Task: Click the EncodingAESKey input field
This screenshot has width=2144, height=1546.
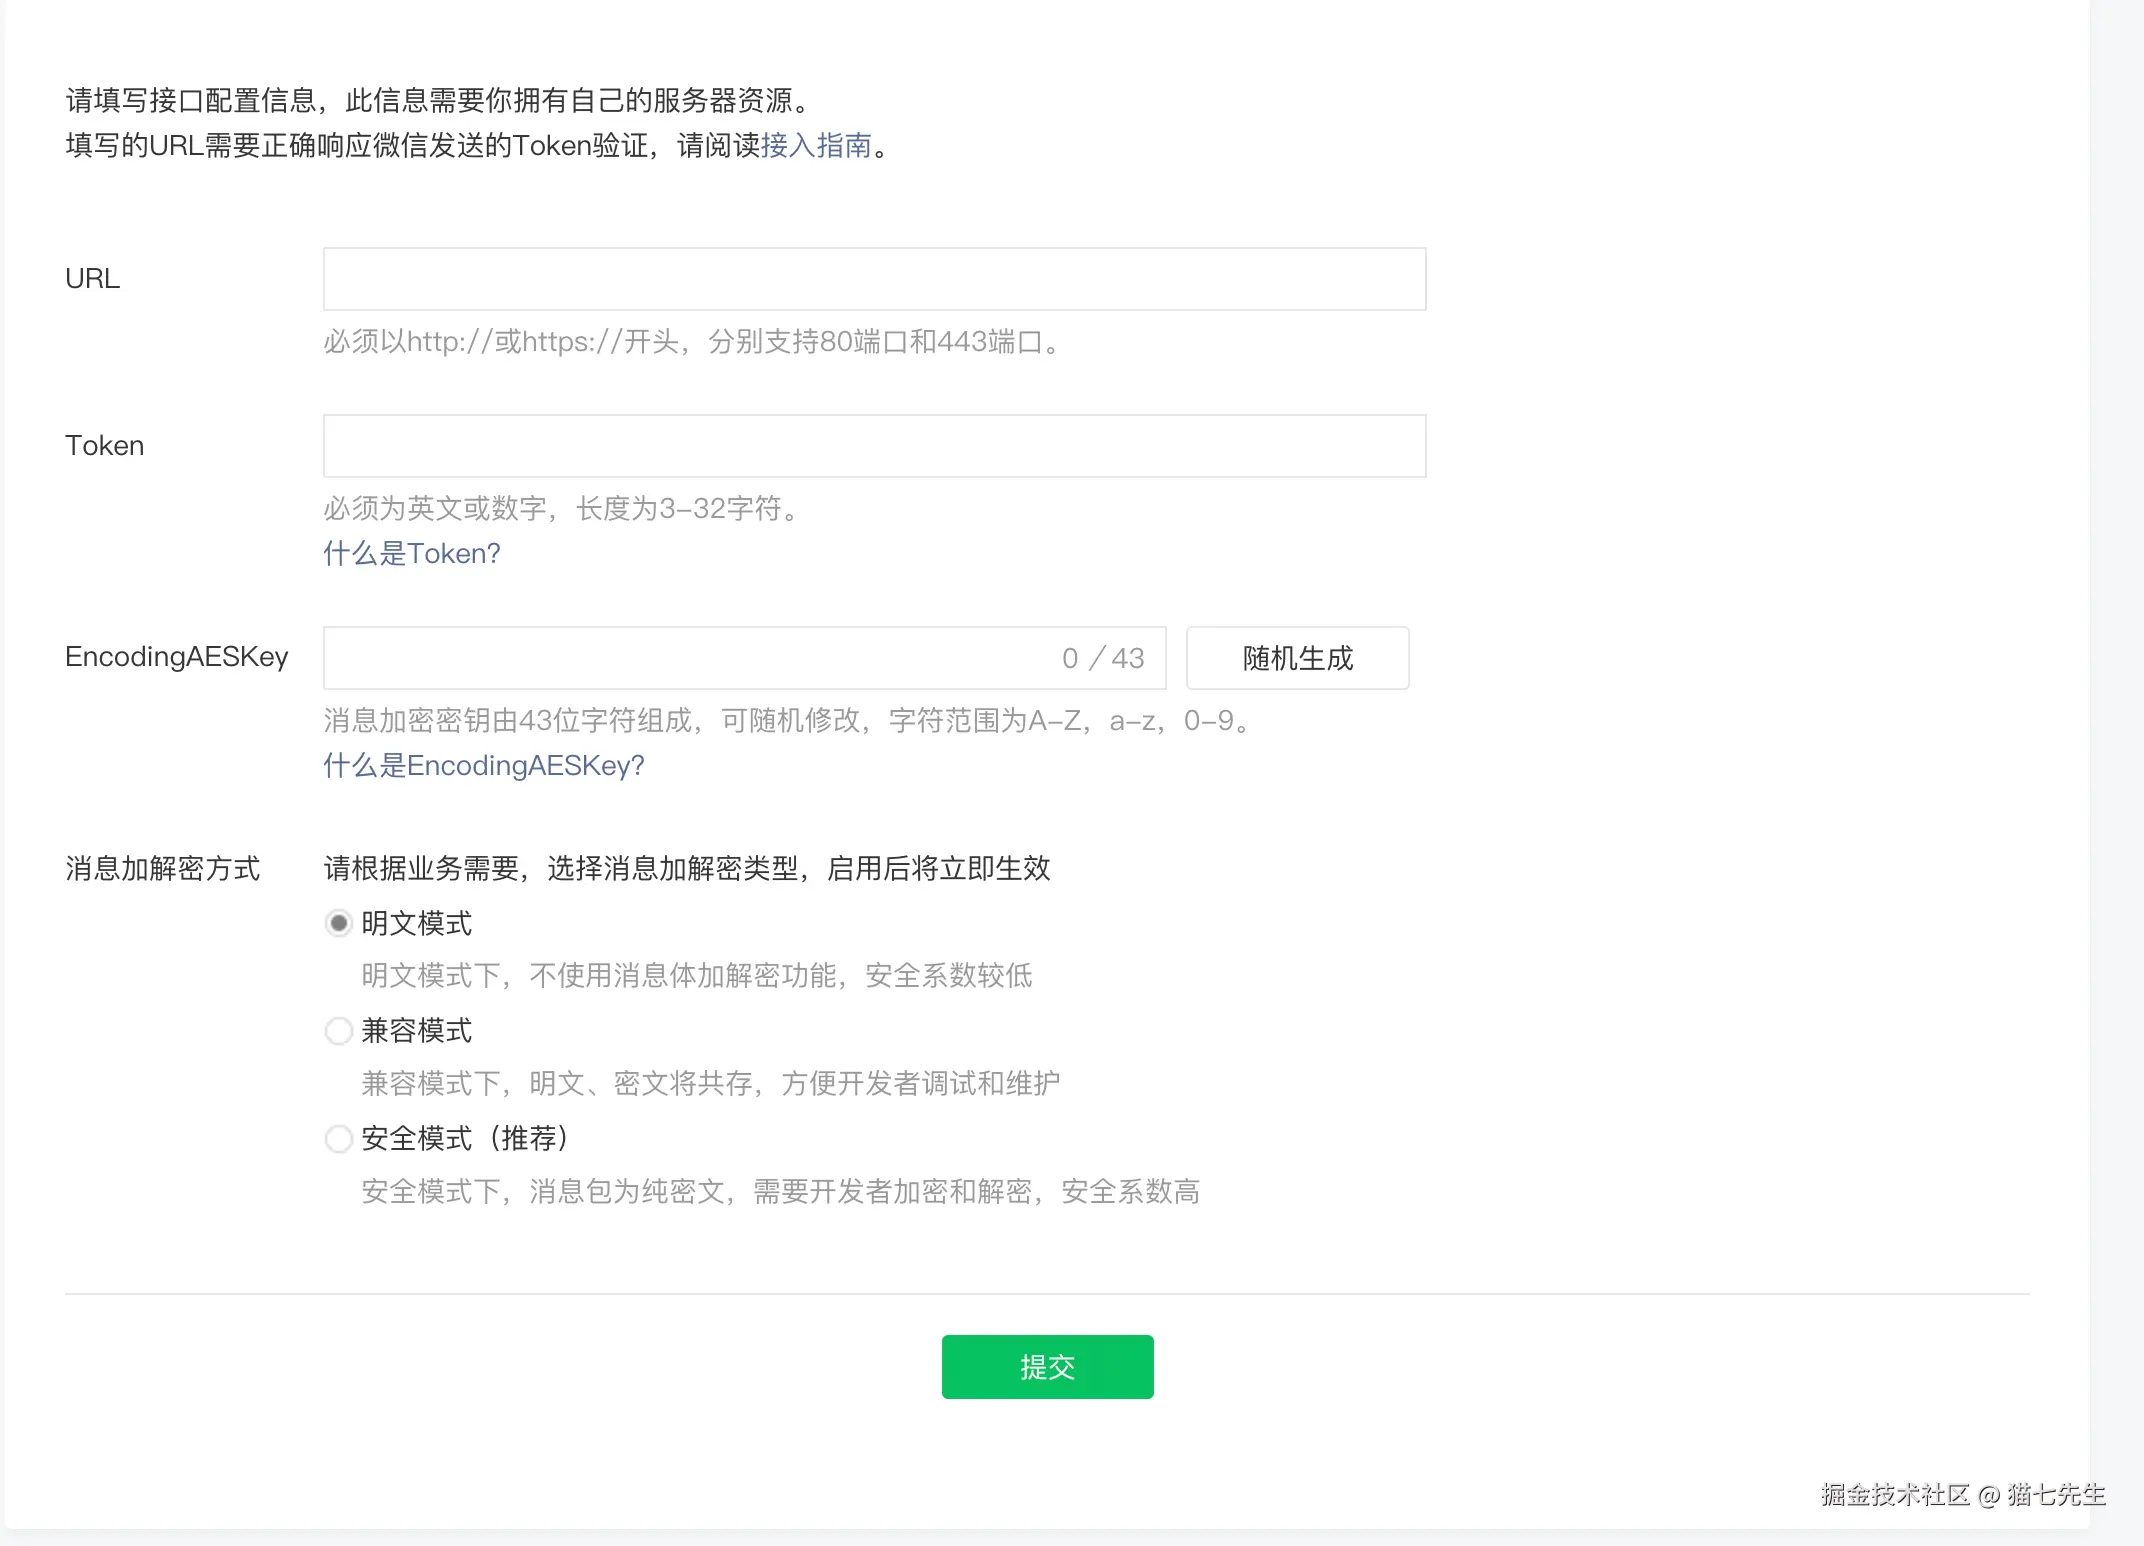Action: [x=690, y=658]
